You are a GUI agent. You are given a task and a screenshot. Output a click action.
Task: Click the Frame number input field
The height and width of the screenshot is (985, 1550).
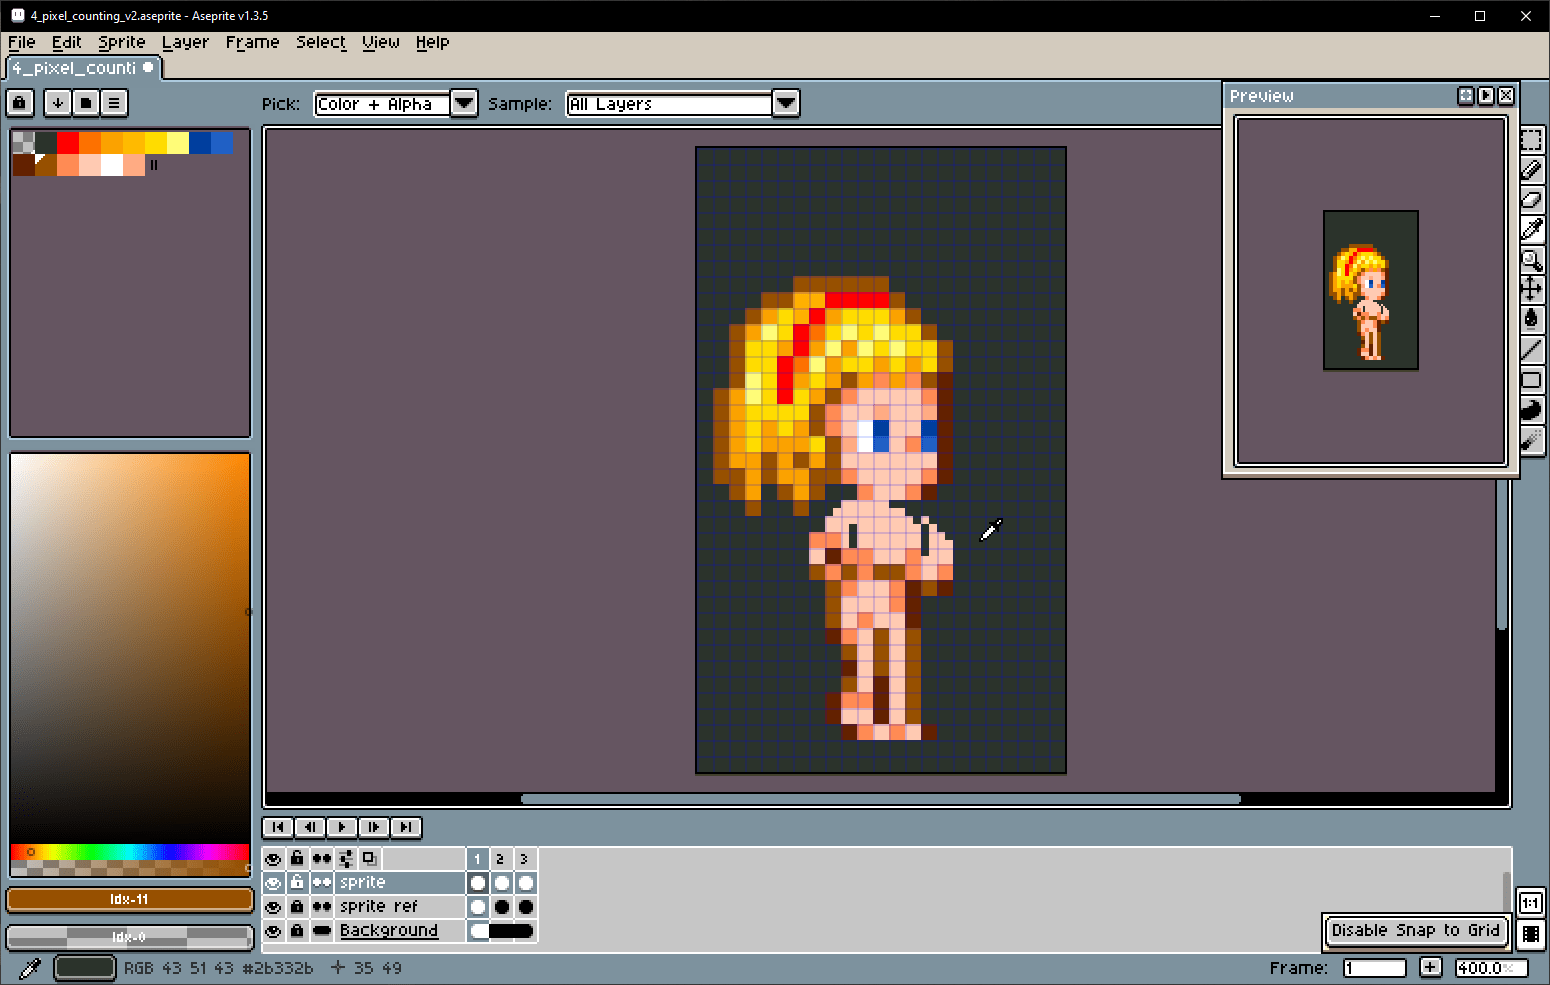(x=1374, y=967)
